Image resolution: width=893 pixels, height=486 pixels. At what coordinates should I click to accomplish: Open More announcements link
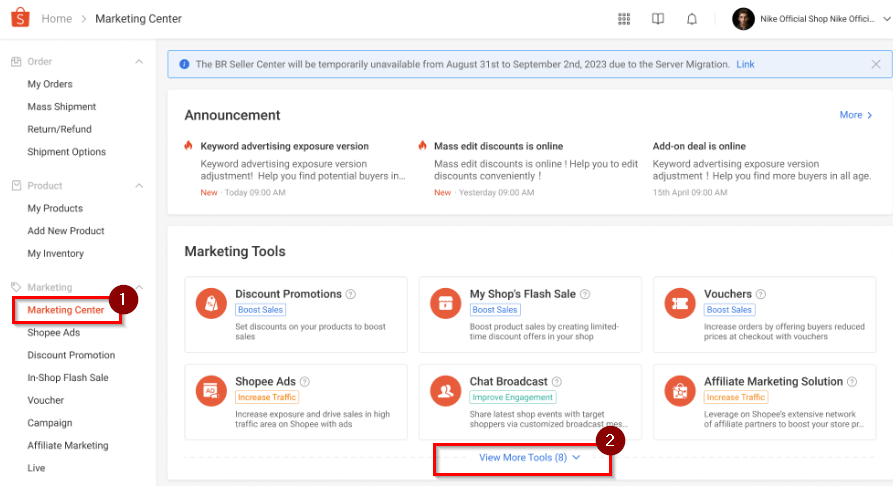[x=856, y=115]
